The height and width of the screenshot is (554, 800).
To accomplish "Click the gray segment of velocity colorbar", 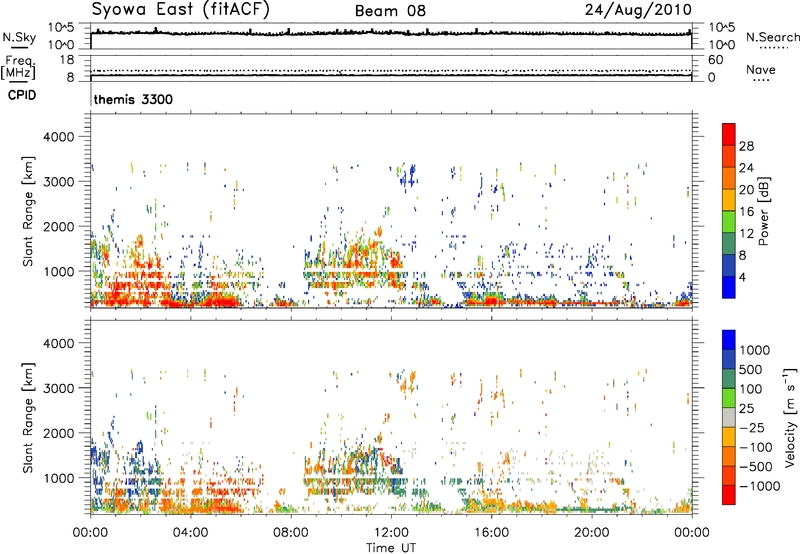I will [729, 418].
